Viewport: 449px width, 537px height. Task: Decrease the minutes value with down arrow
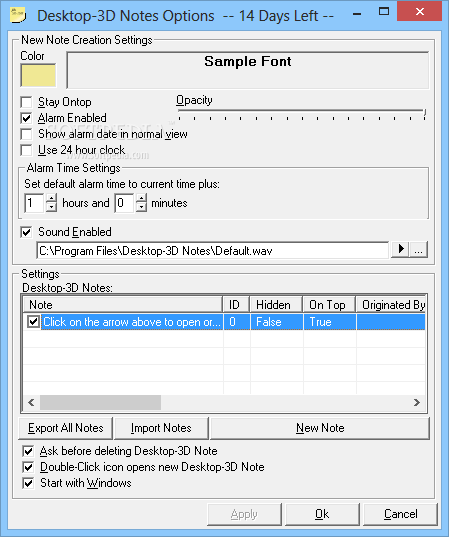pyautogui.click(x=141, y=207)
